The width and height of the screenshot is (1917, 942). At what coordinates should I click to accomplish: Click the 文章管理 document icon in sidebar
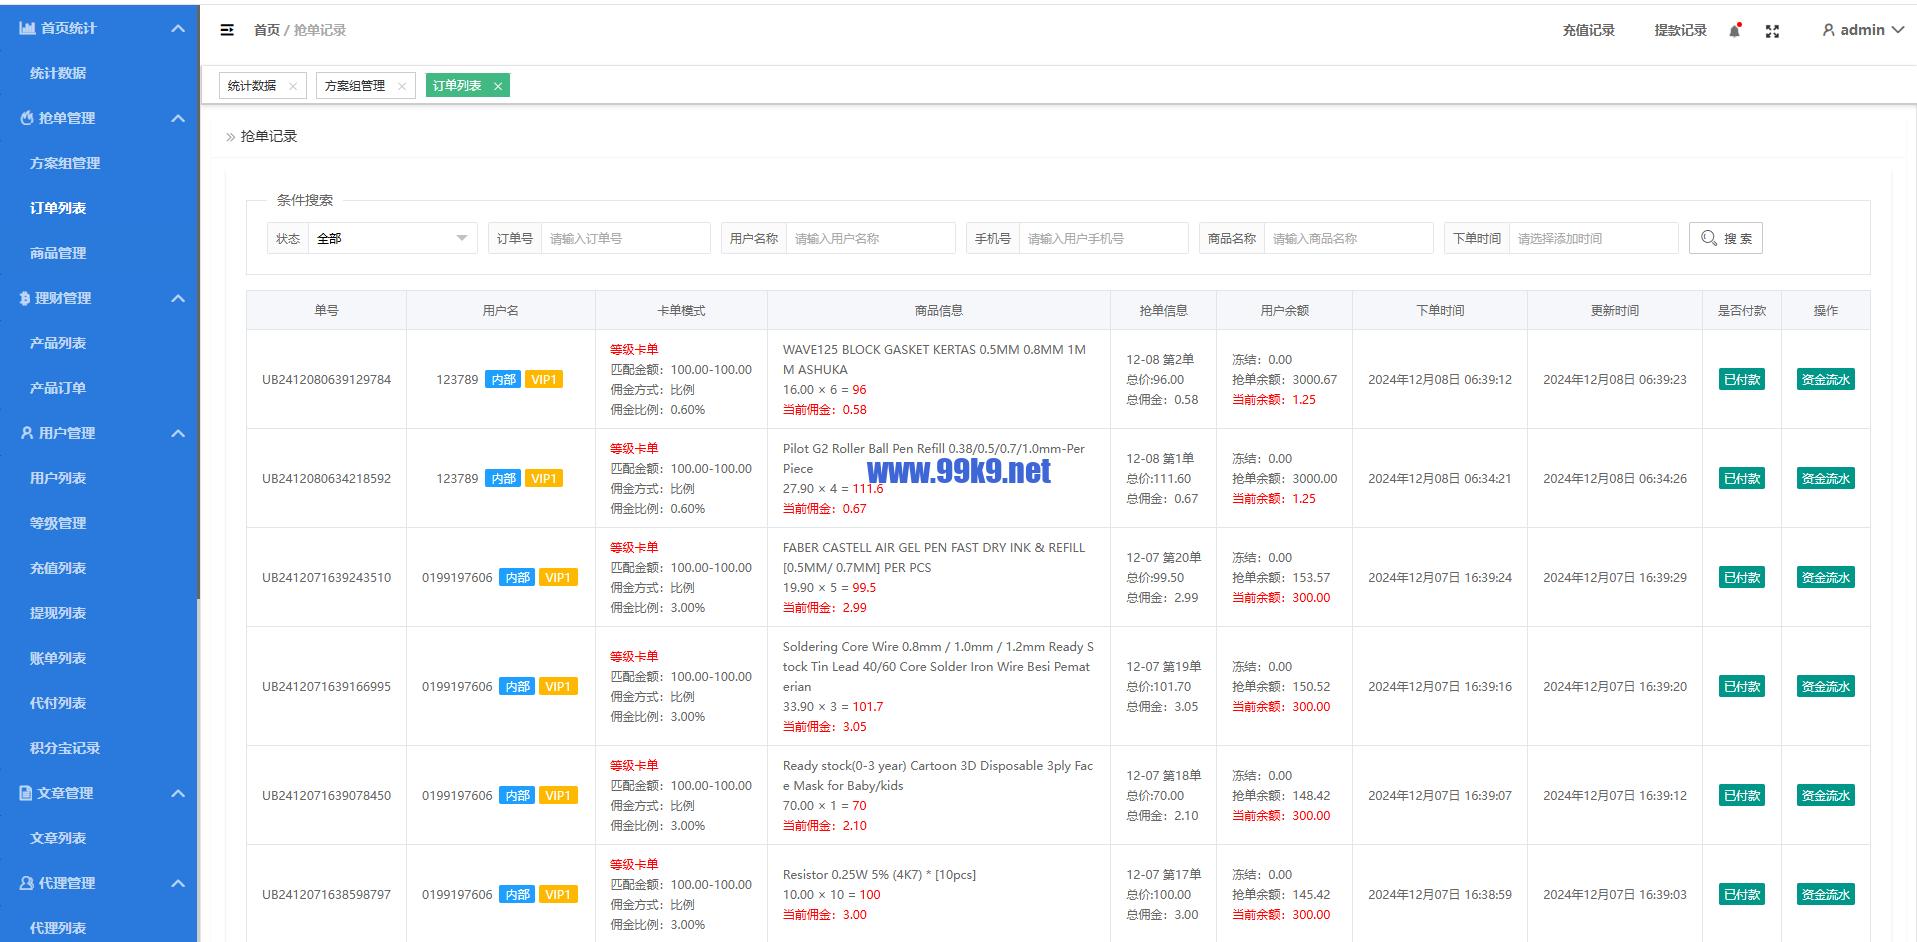26,793
